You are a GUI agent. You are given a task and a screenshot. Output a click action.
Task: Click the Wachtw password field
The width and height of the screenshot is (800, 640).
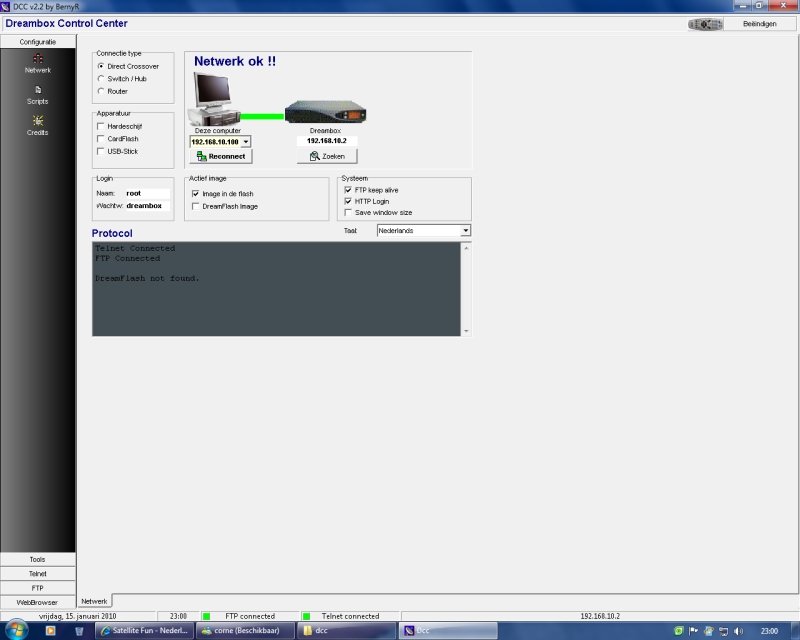point(147,206)
